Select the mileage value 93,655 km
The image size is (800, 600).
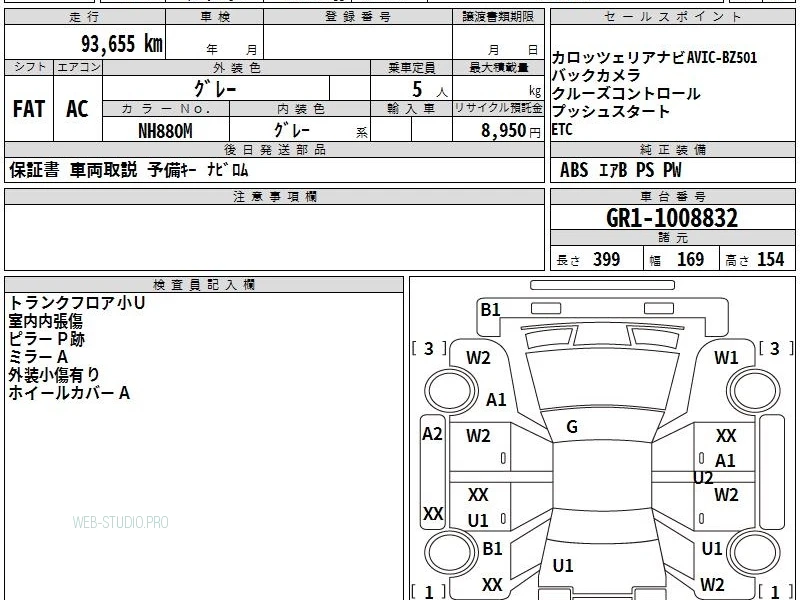pyautogui.click(x=122, y=44)
